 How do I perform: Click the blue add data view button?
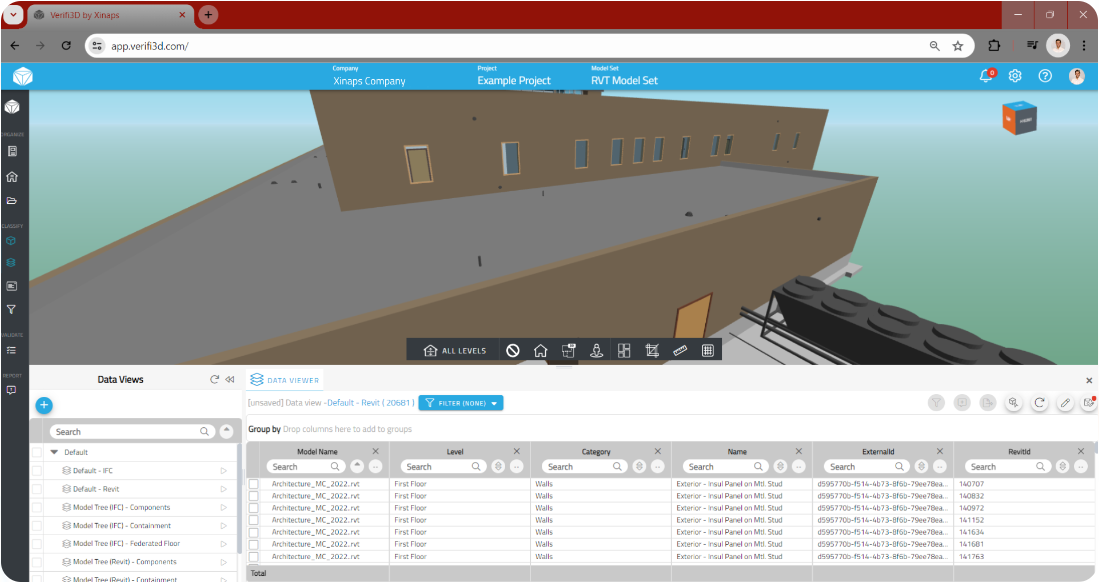[44, 405]
